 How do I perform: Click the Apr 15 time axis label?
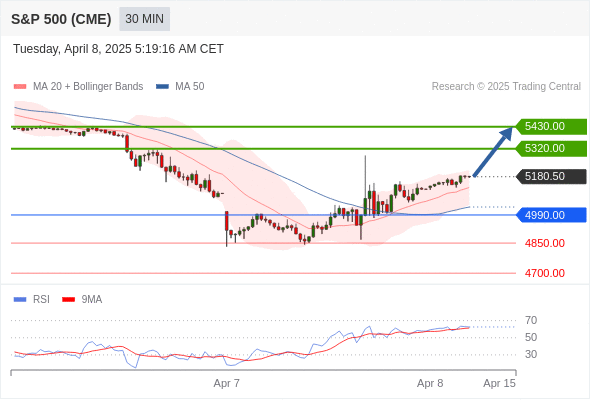coord(499,383)
